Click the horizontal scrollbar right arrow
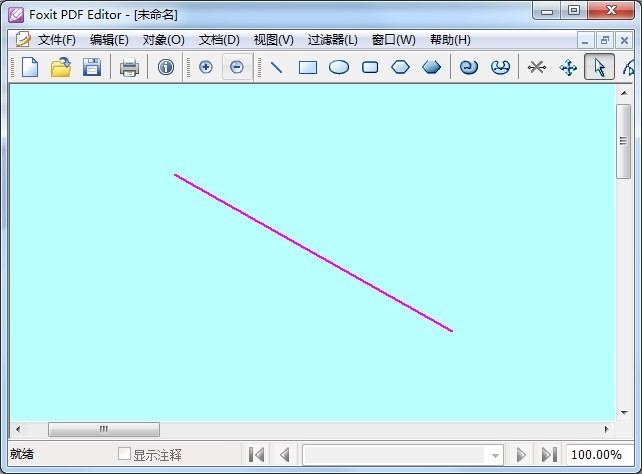The height and width of the screenshot is (474, 642). point(607,429)
